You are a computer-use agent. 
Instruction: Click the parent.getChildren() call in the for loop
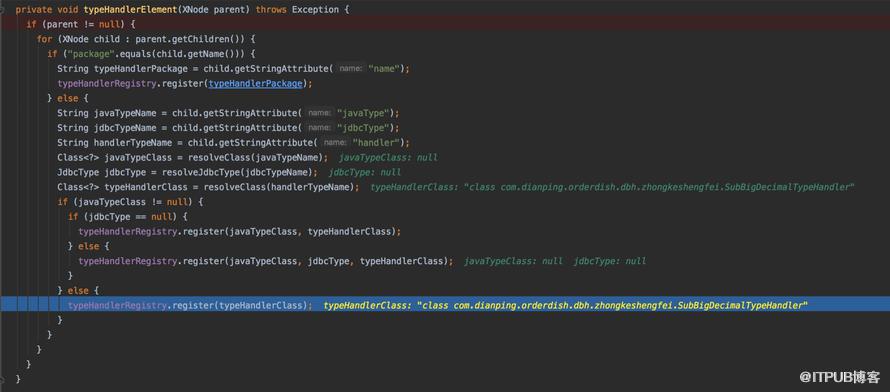pyautogui.click(x=191, y=39)
